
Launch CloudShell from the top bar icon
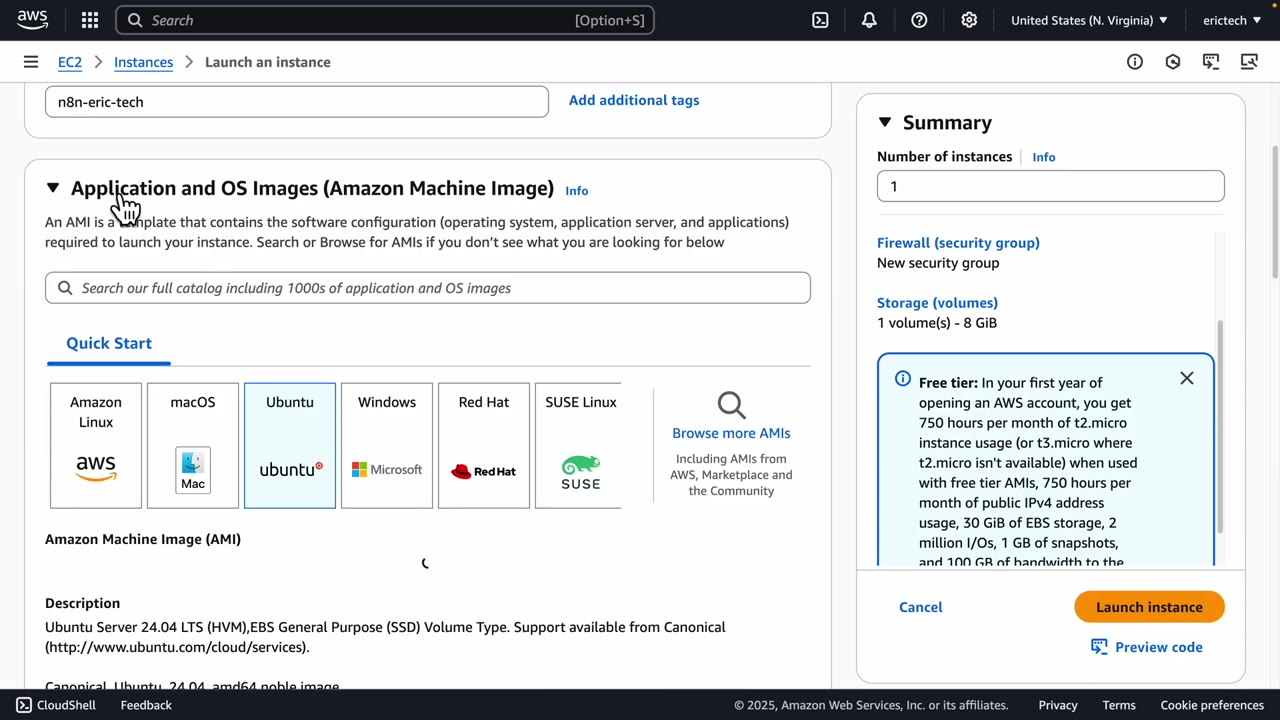point(820,20)
